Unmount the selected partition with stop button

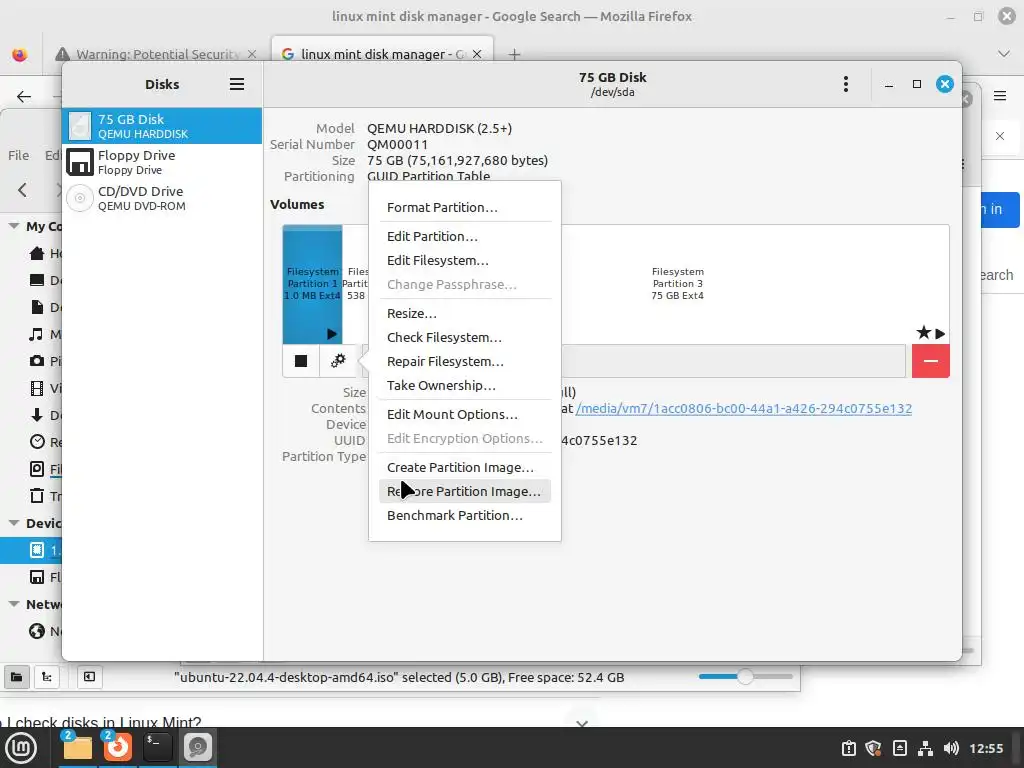pyautogui.click(x=301, y=361)
